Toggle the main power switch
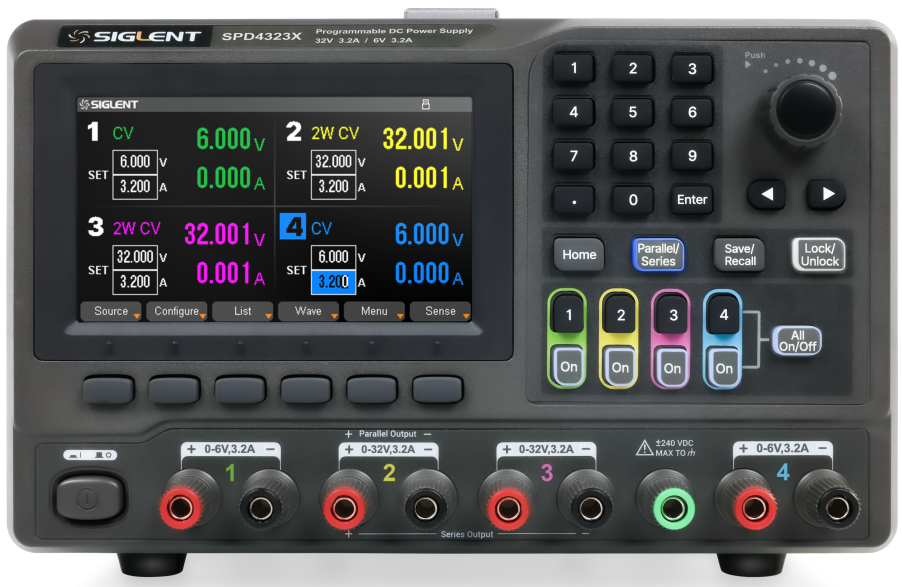The image size is (902, 587). (89, 498)
